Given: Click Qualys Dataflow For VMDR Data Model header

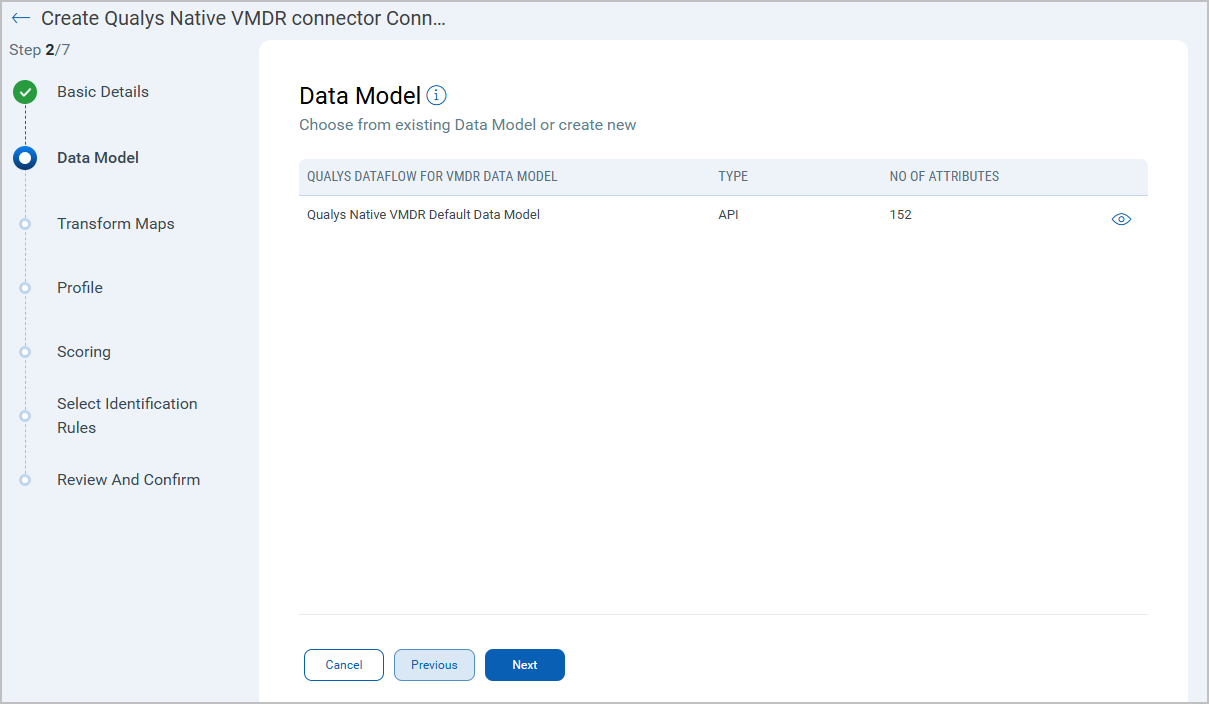Looking at the screenshot, I should pyautogui.click(x=432, y=177).
